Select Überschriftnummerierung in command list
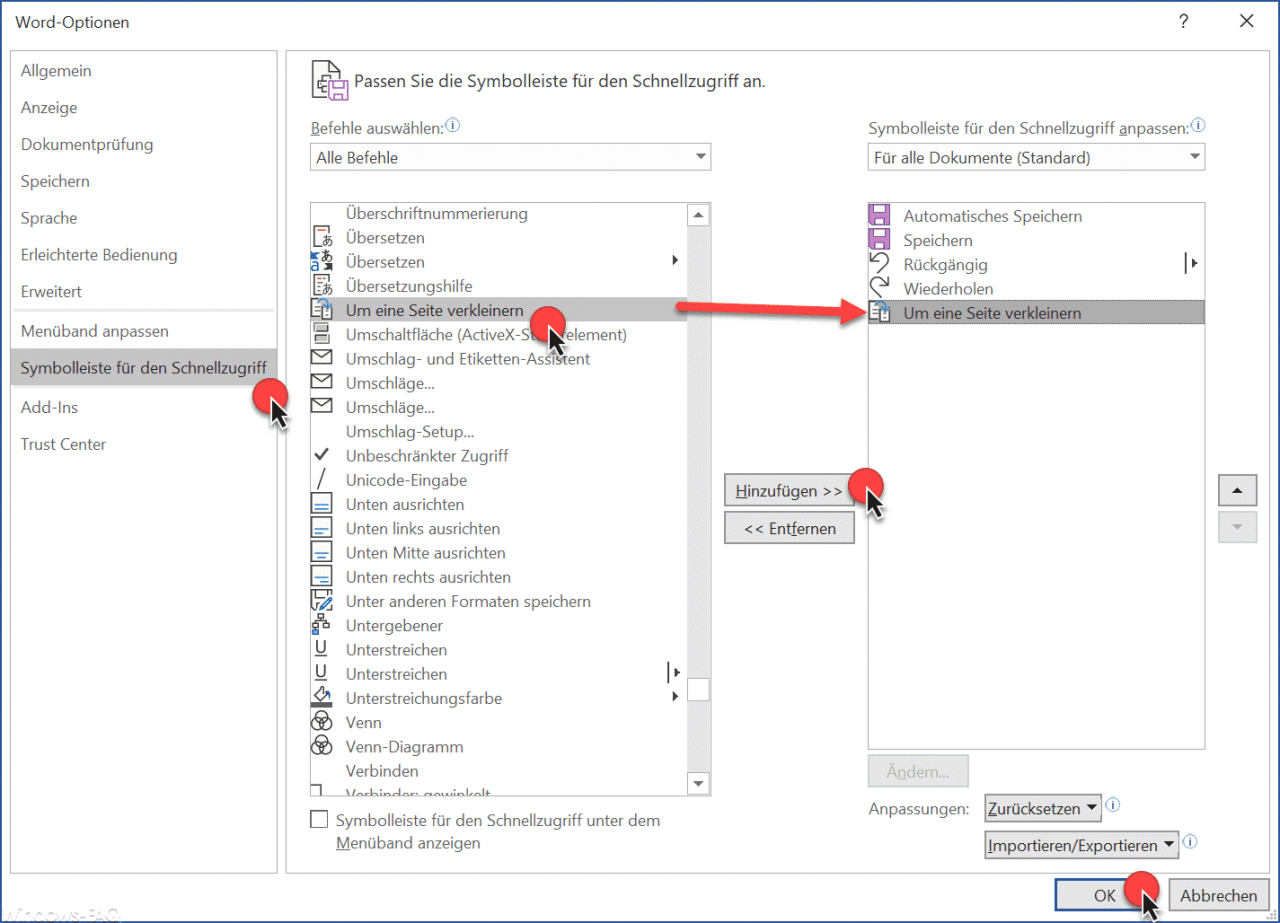Screen dimensions: 1280x923 (x=499, y=213)
